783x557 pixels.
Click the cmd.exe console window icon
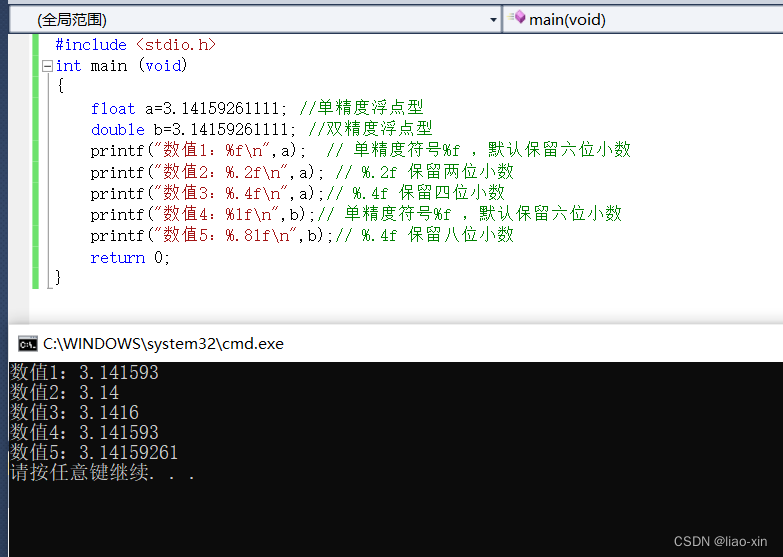tap(27, 343)
